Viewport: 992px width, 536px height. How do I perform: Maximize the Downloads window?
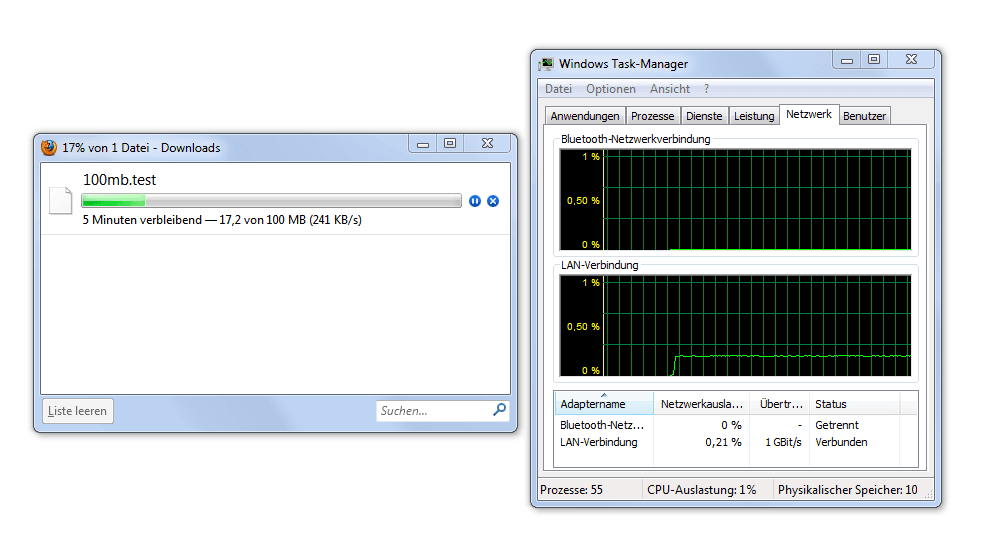point(450,144)
